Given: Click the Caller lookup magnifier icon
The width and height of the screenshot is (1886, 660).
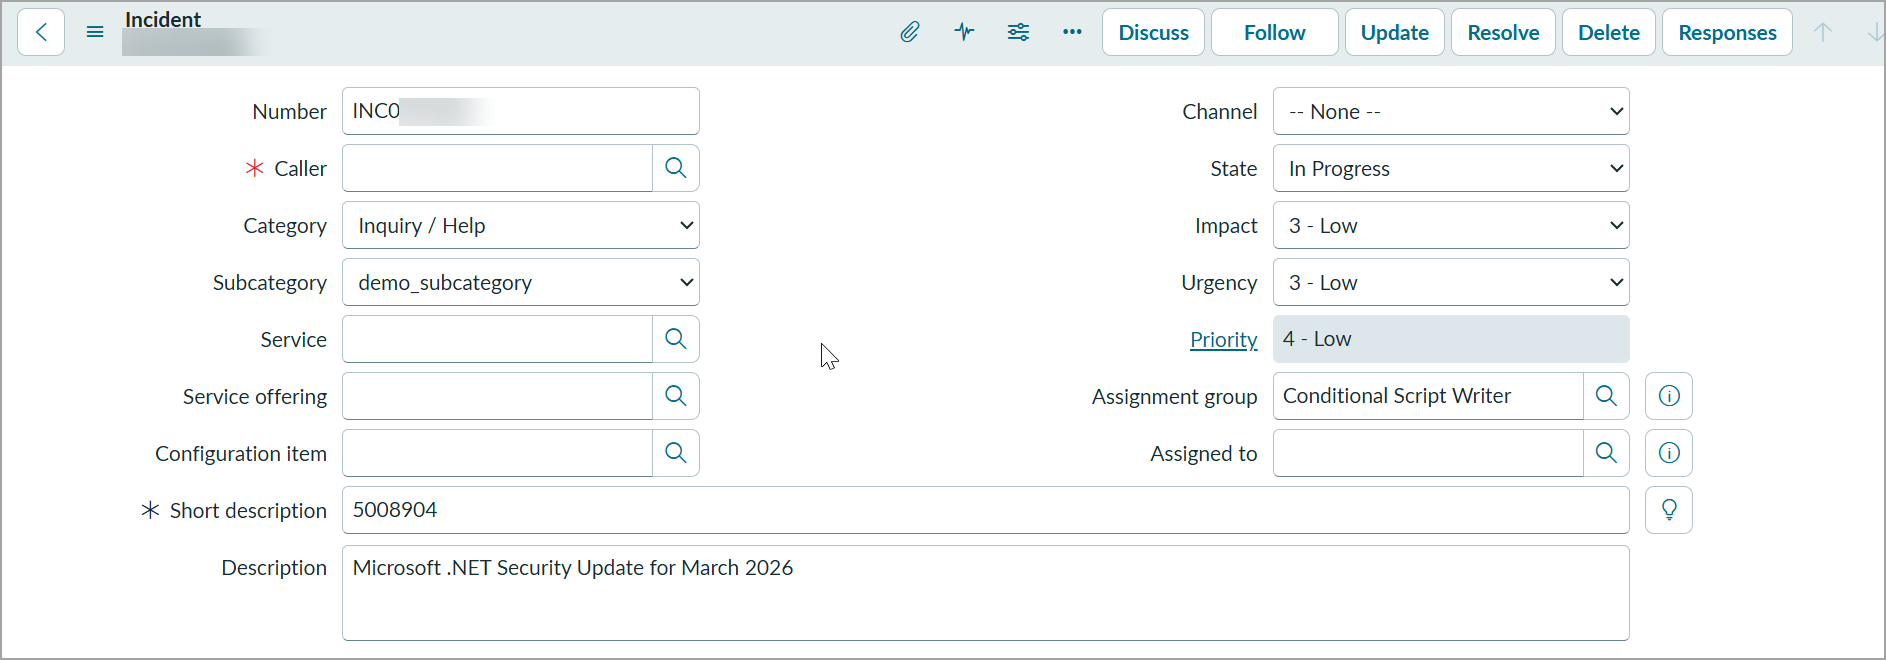Looking at the screenshot, I should 676,168.
